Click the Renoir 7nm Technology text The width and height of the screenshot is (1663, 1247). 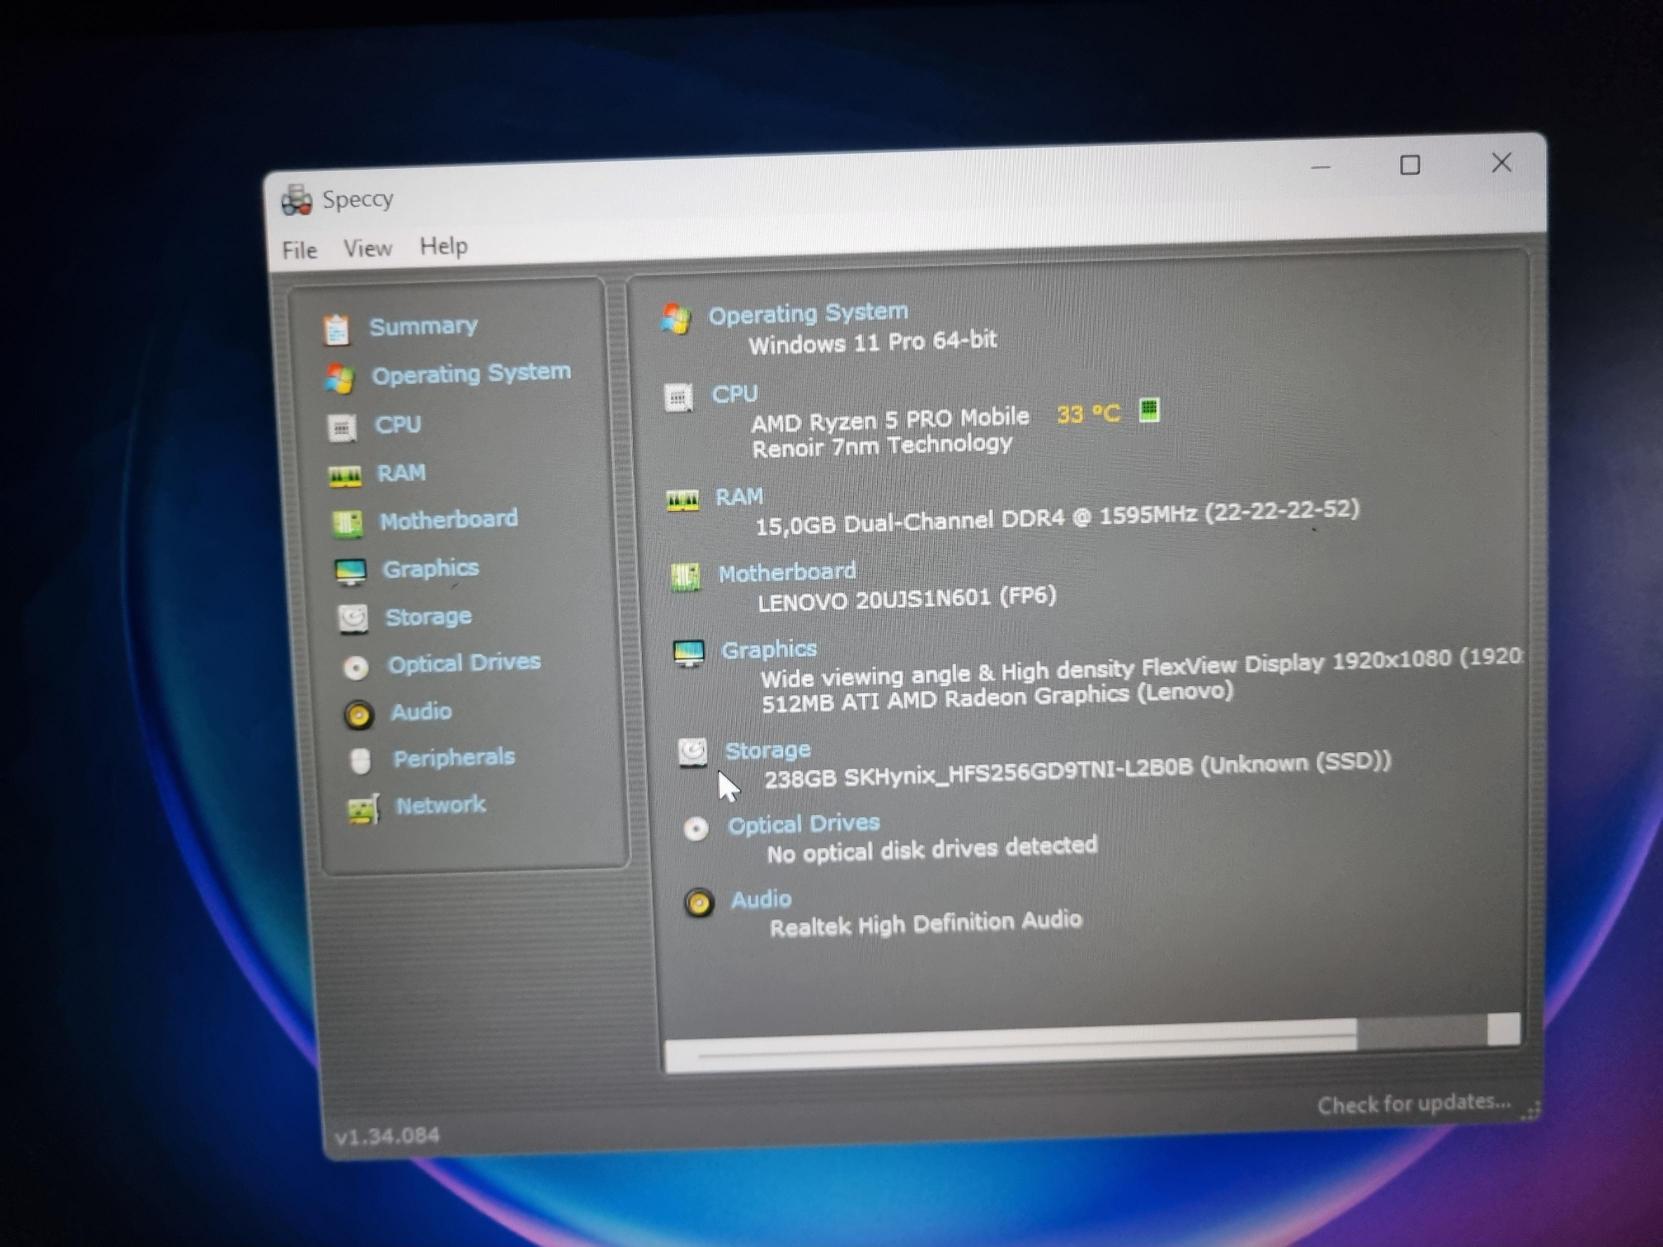click(882, 446)
